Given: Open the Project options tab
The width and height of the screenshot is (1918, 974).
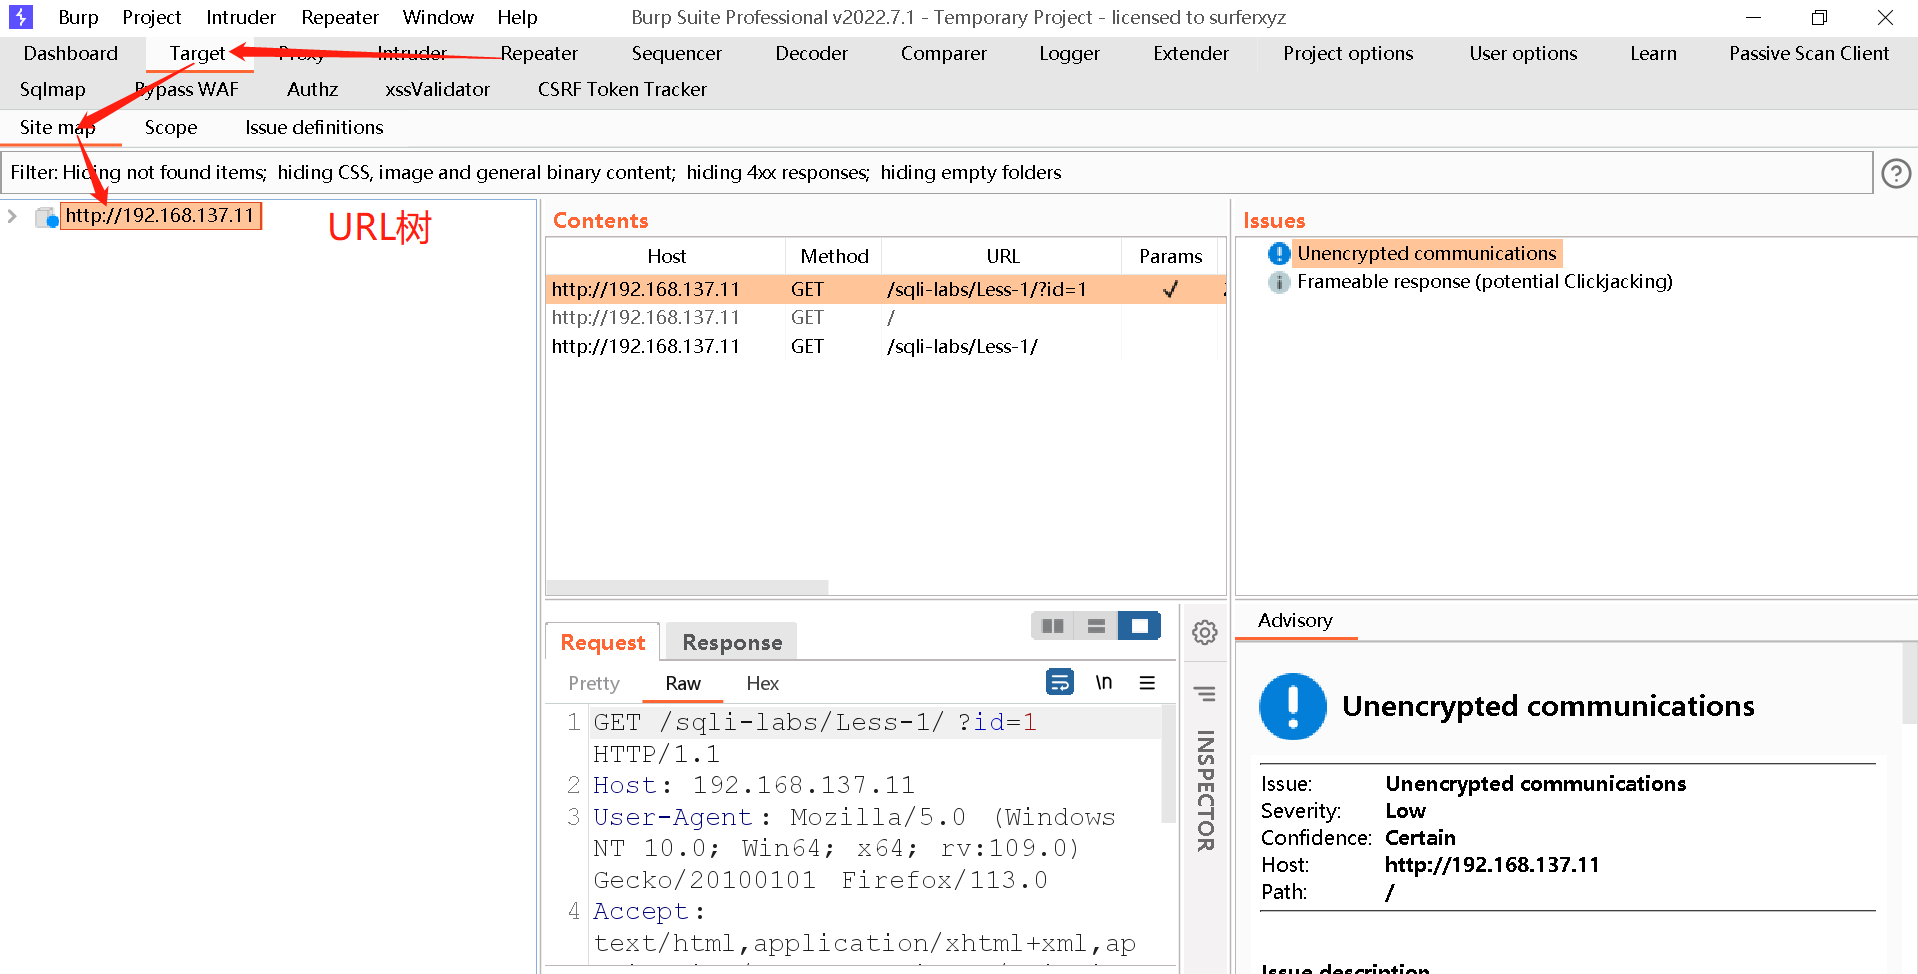Looking at the screenshot, I should (1348, 53).
